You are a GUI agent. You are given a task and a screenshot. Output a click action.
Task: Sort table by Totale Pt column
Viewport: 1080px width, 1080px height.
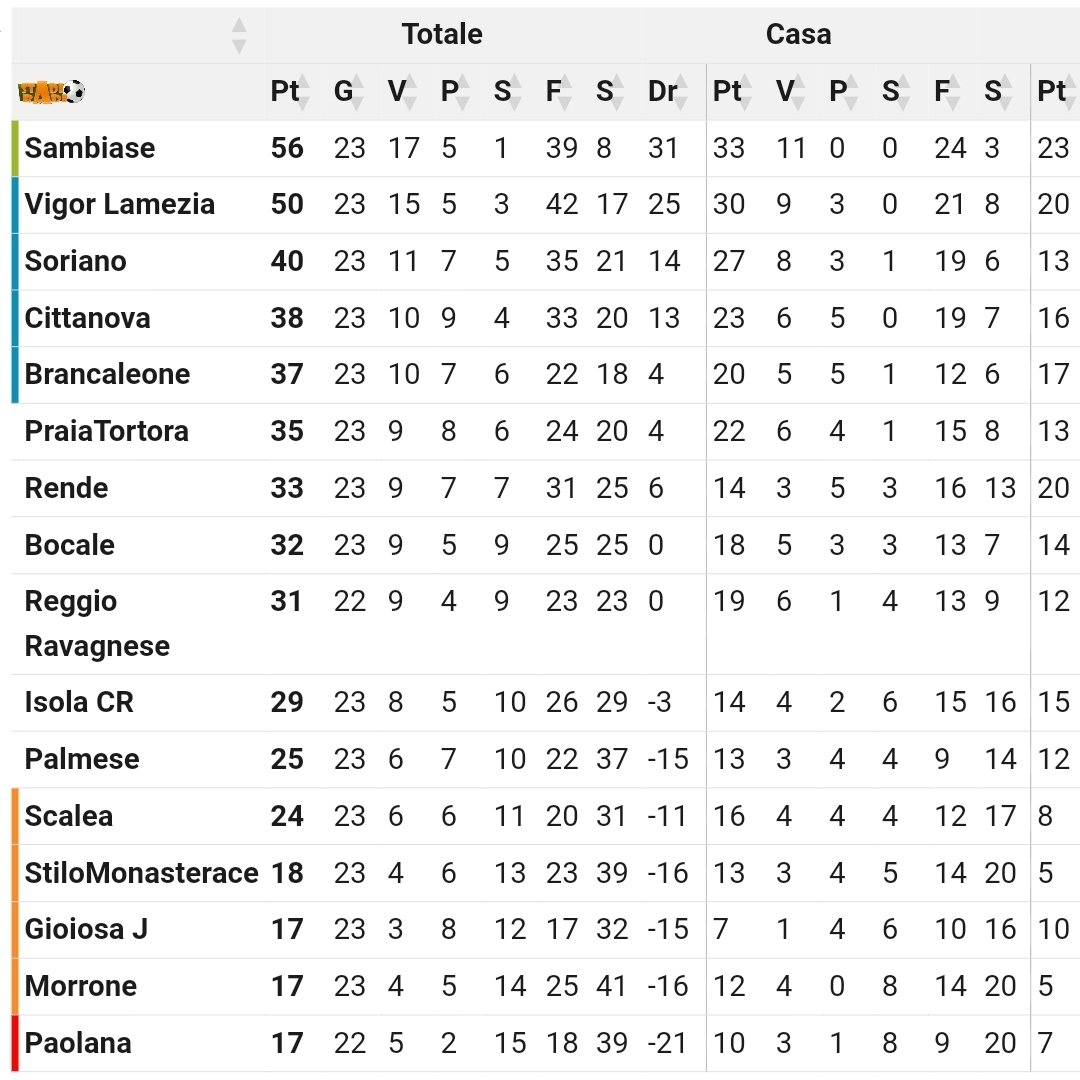(302, 92)
